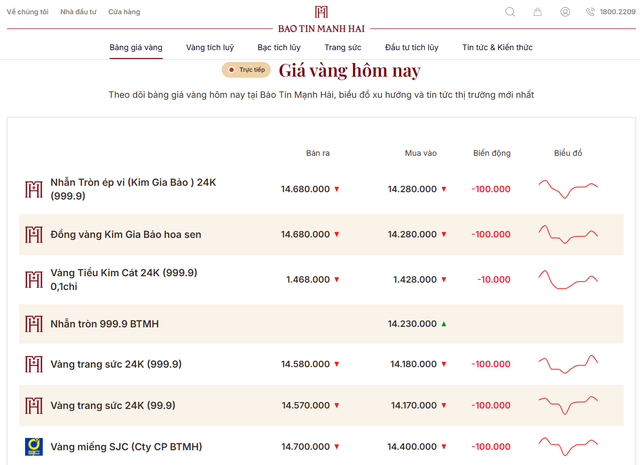This screenshot has height=465, width=640.
Task: Open the trend chart for Vàng Tiểu Kim Cát
Action: click(568, 280)
